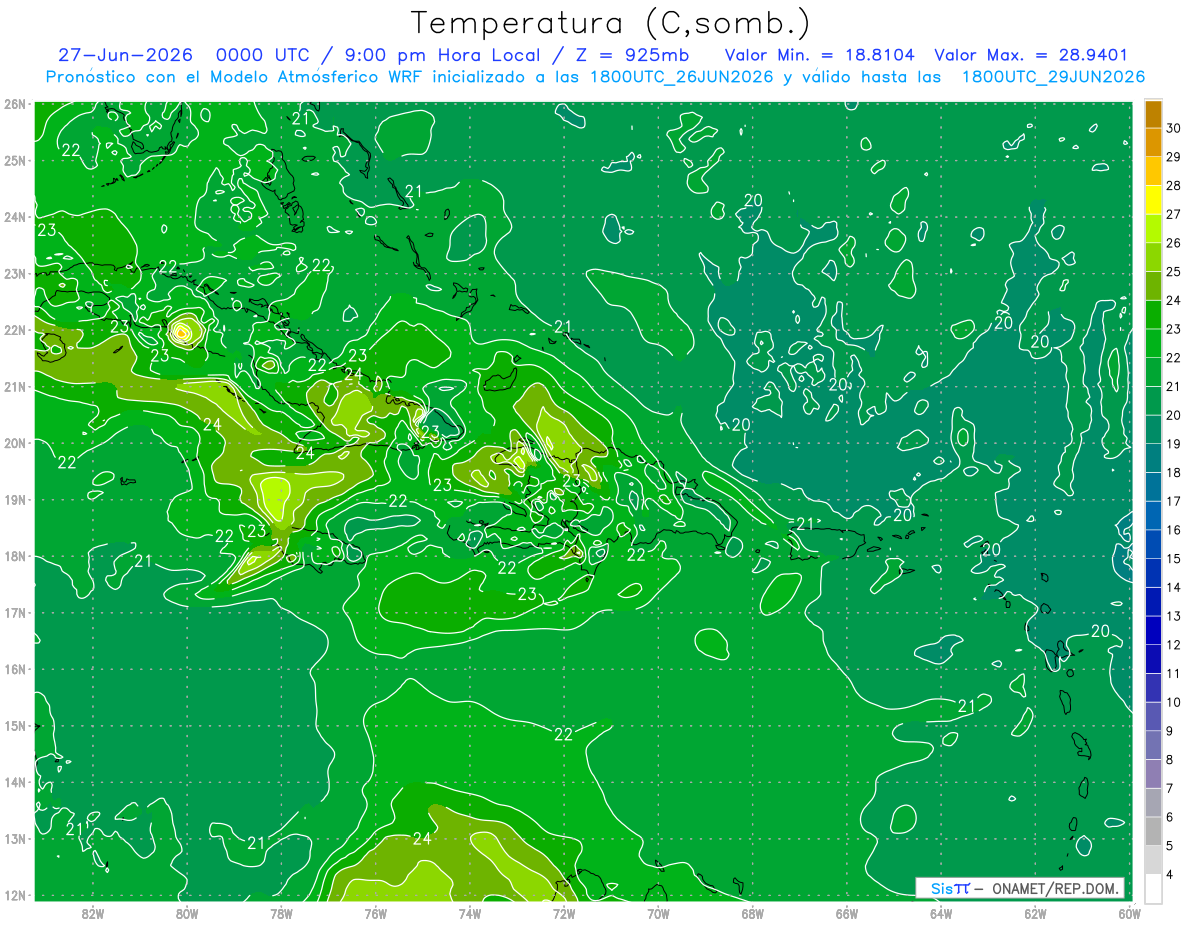This screenshot has height=927, width=1200.
Task: Pick the purple legend swatch between 7 and 8
Action: click(x=1153, y=774)
